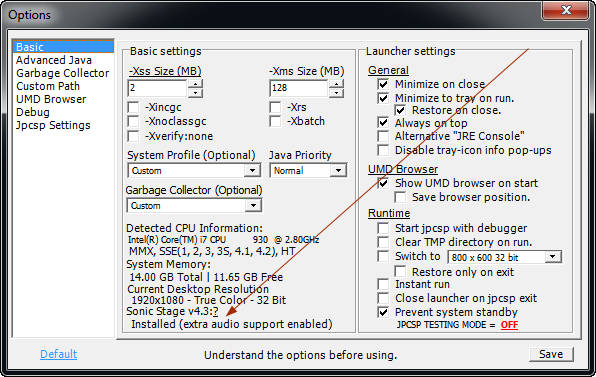Image resolution: width=596 pixels, height=377 pixels.
Task: Check Start jpcsp with debugger
Action: [383, 228]
